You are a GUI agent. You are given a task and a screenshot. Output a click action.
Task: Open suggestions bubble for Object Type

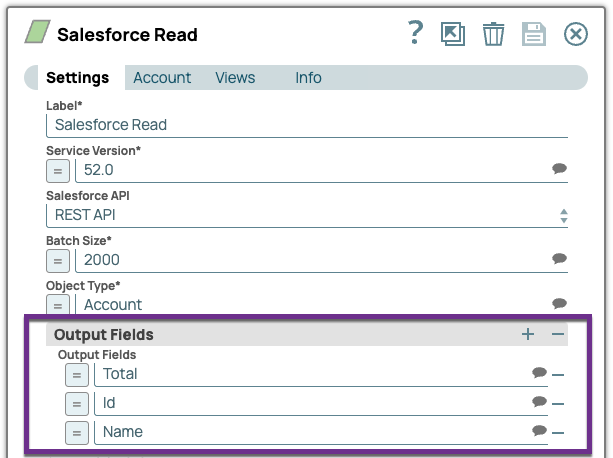(559, 303)
